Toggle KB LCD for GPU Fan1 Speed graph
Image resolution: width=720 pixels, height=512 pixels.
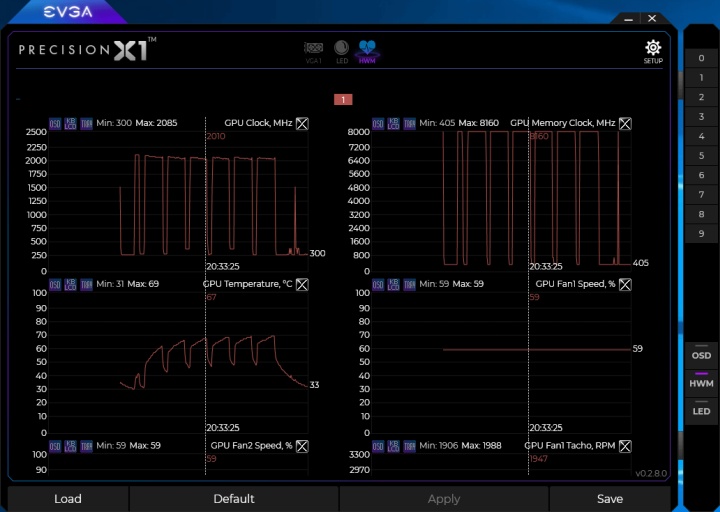pyautogui.click(x=394, y=285)
